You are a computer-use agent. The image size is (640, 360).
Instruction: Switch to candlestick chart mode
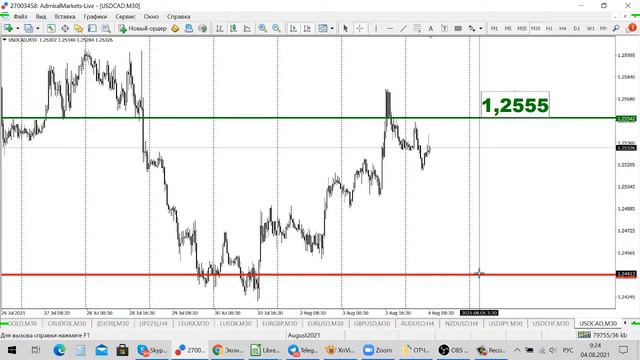coord(233,28)
